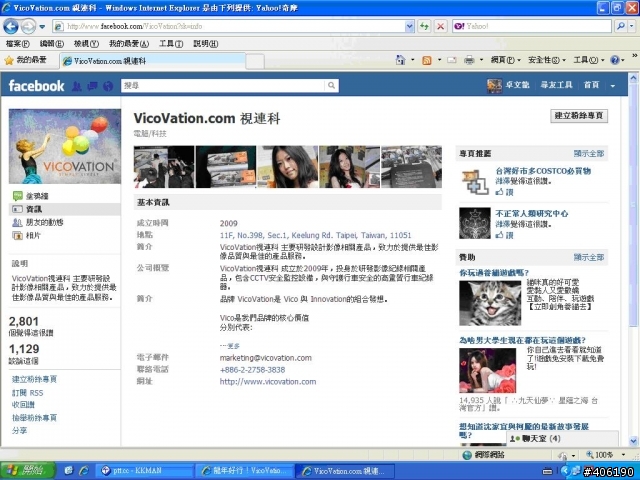Click the Keelung Rd. Taipei address link
Viewport: 640px width, 480px height.
(315, 236)
